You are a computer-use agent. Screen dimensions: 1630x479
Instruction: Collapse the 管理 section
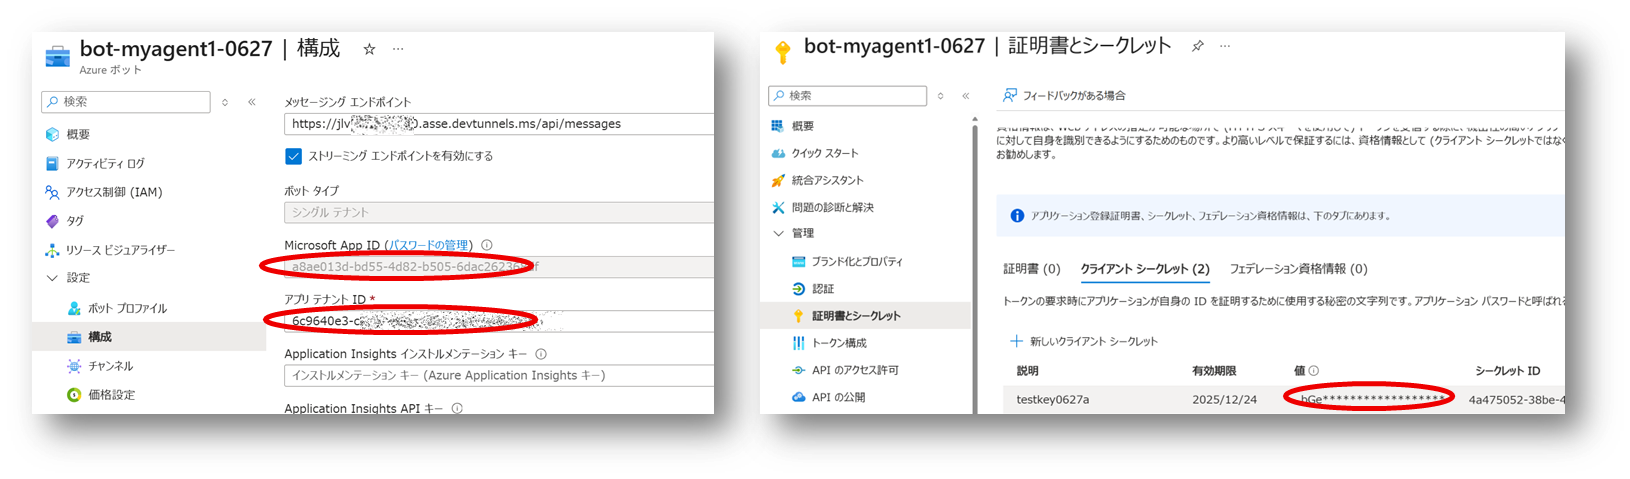pos(778,233)
